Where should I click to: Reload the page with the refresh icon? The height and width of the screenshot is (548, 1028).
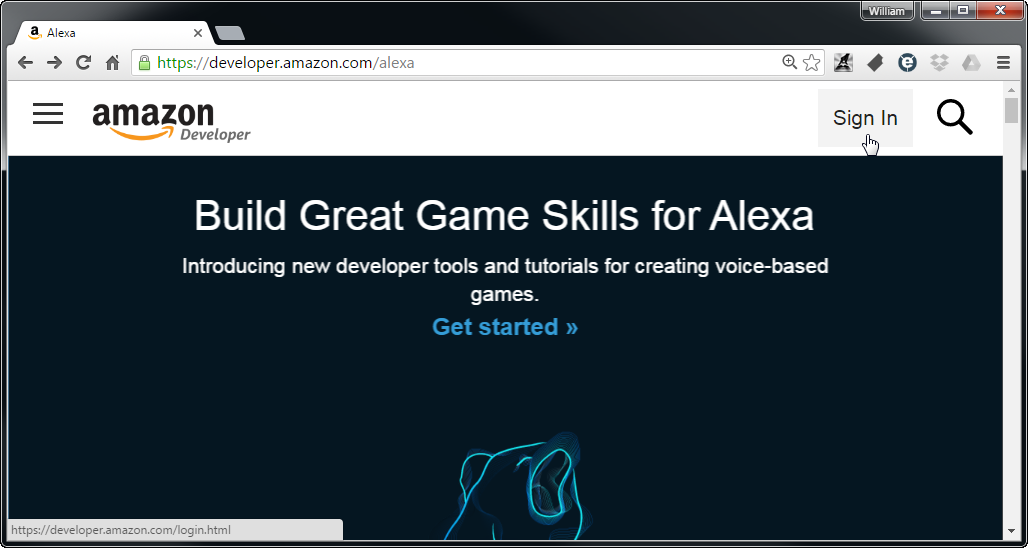click(83, 63)
